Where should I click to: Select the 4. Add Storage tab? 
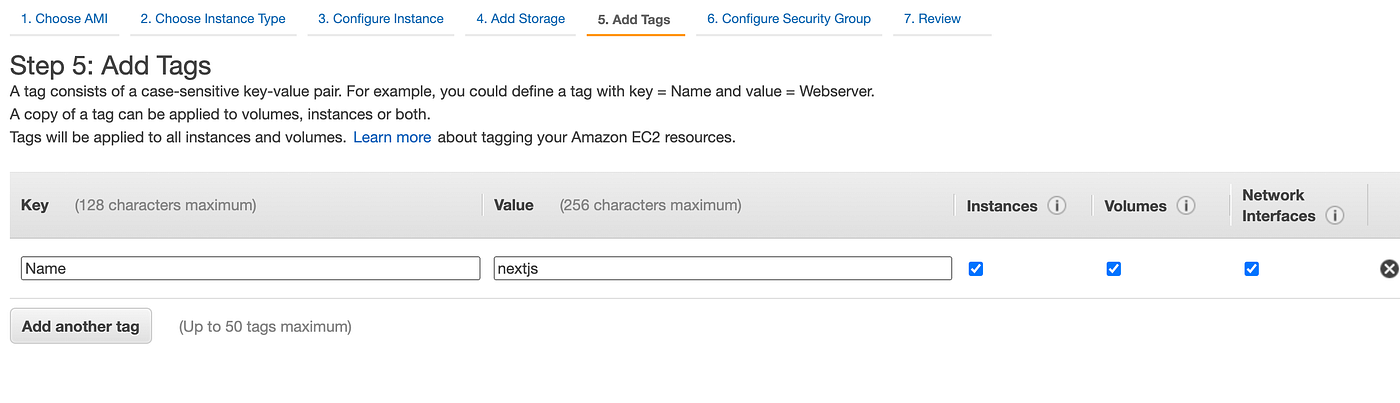click(520, 19)
